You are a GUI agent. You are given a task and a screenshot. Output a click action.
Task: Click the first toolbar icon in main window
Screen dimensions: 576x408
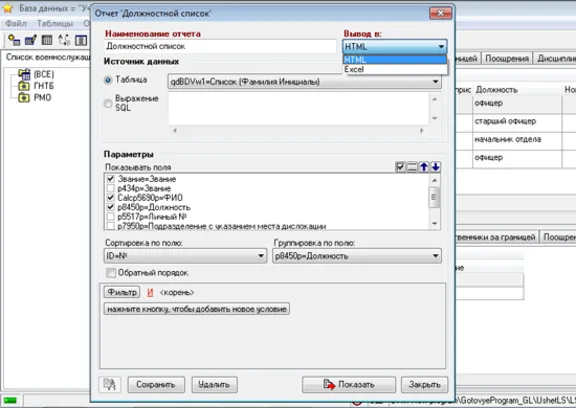point(14,40)
